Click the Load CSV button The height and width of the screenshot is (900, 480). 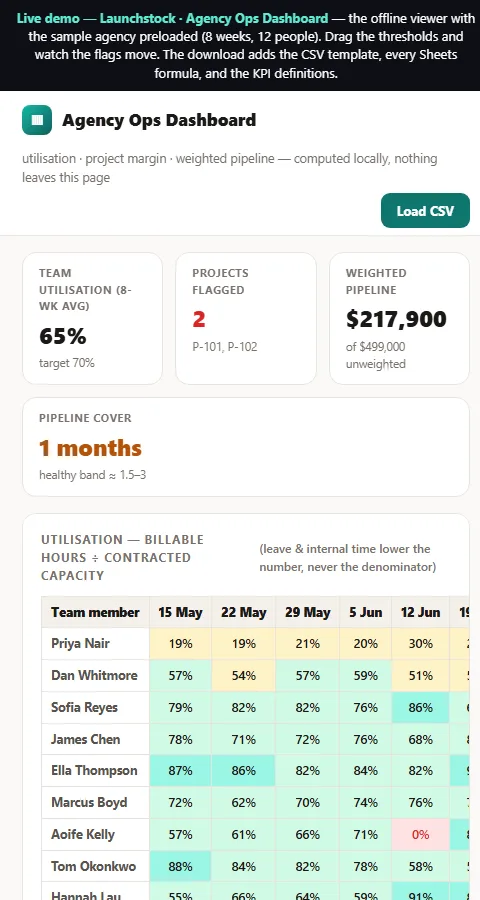pos(425,211)
